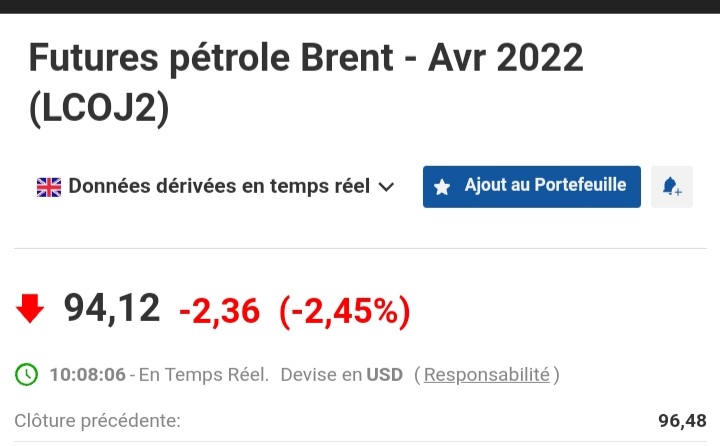Expand the chevron next to Données dérivées
Image resolution: width=720 pixels, height=446 pixels.
(x=387, y=187)
